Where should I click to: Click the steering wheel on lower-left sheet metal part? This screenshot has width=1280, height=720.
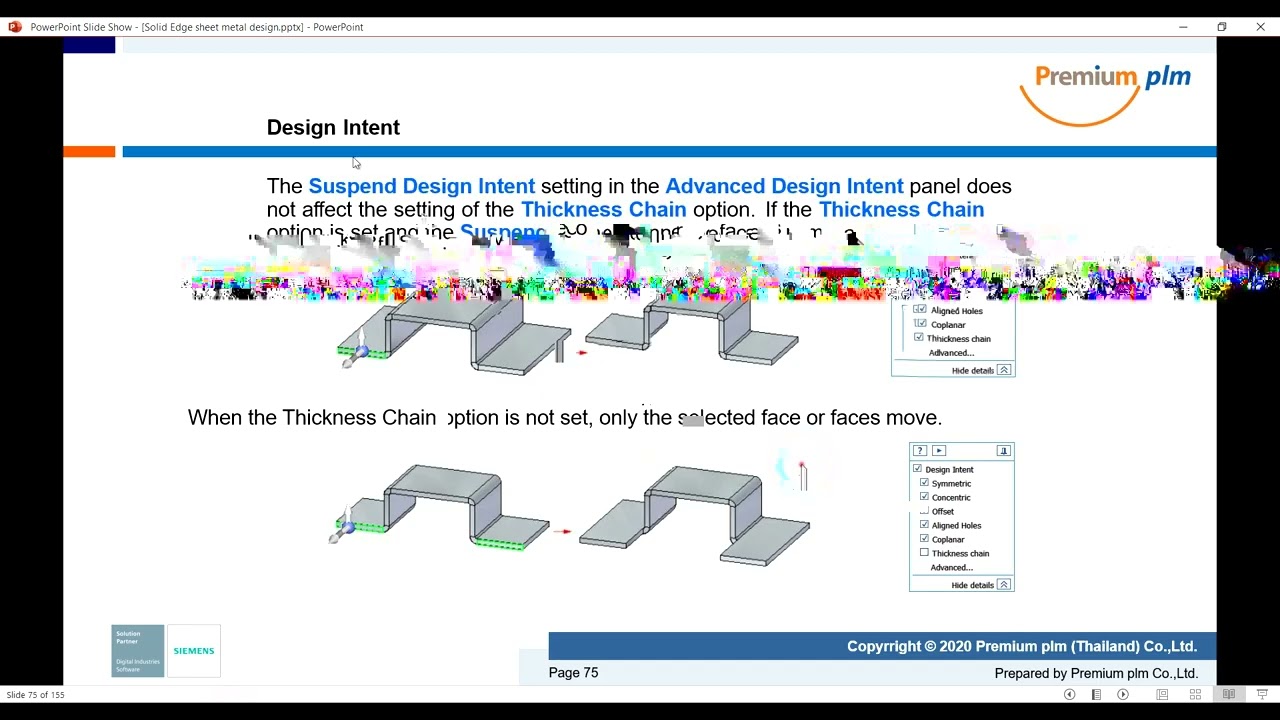344,527
